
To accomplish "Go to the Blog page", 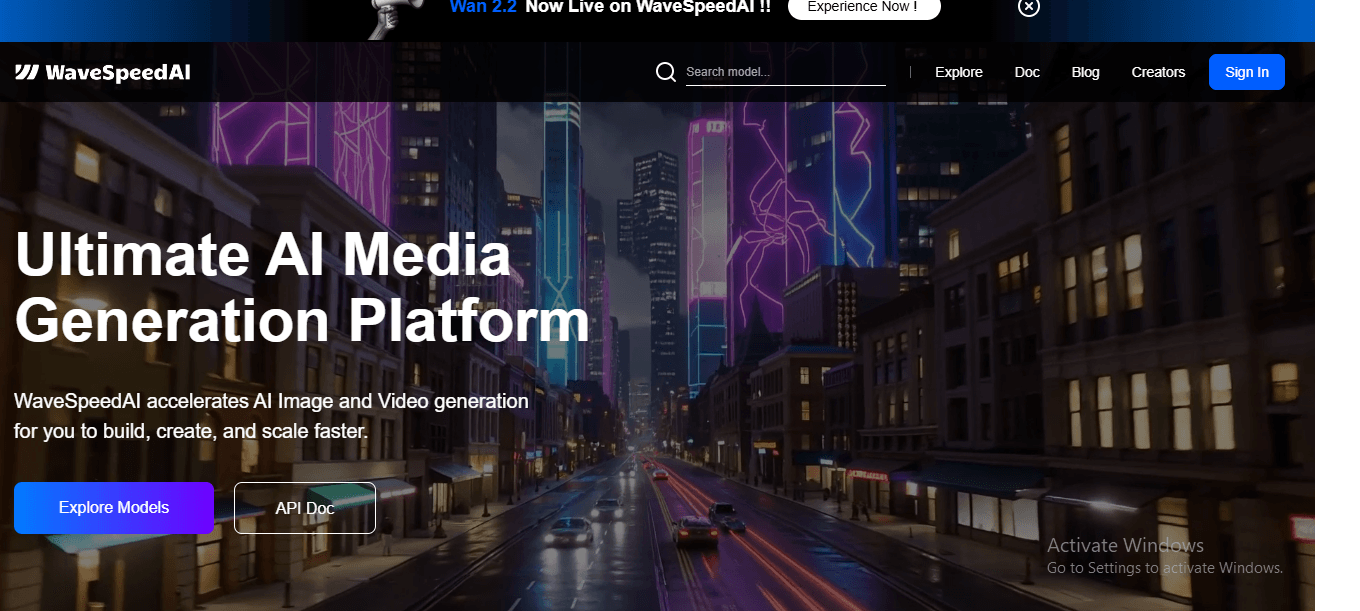I will (1085, 72).
